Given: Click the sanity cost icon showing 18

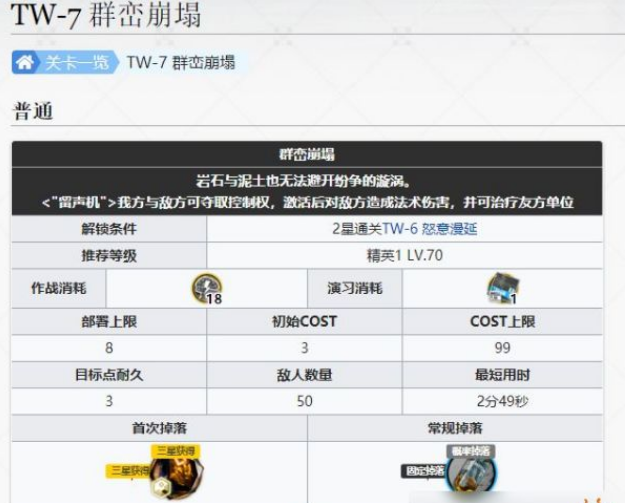Looking at the screenshot, I should click(x=206, y=288).
